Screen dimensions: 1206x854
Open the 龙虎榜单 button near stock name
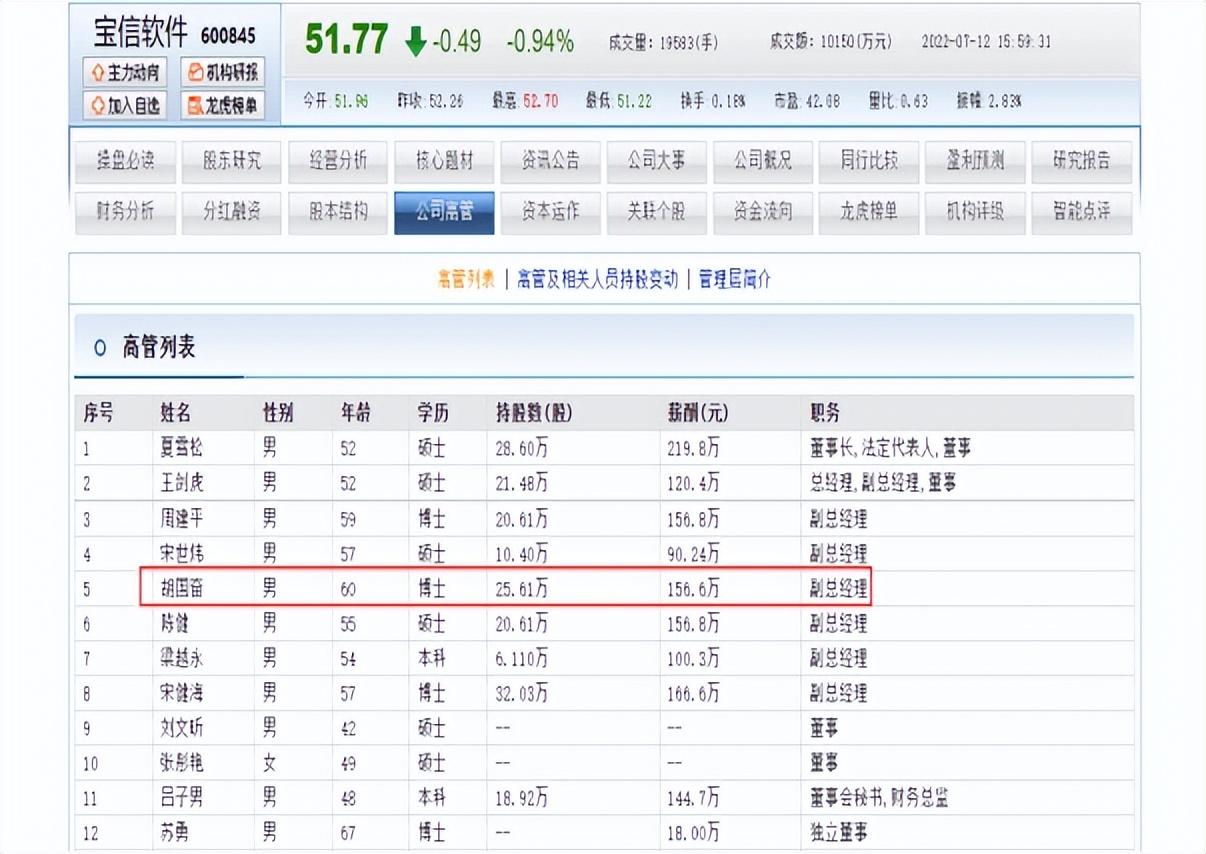pos(223,105)
